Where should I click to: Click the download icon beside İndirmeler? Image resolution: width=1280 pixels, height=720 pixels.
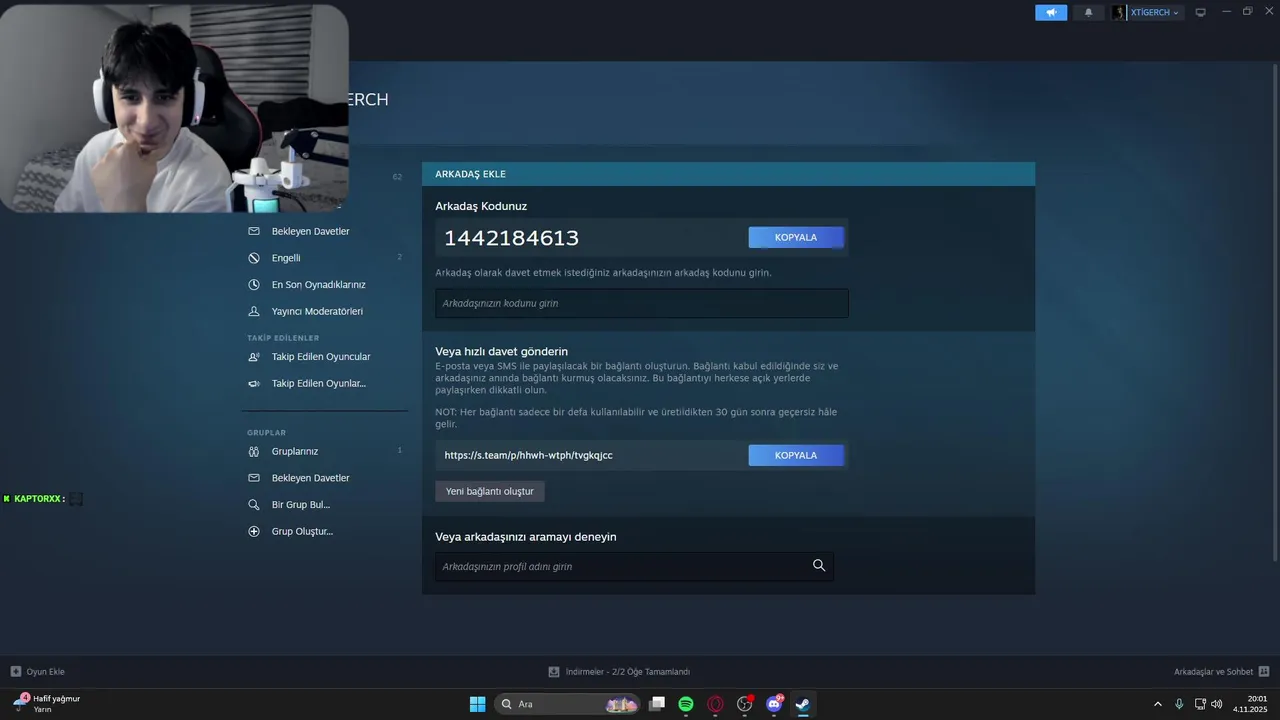(554, 672)
